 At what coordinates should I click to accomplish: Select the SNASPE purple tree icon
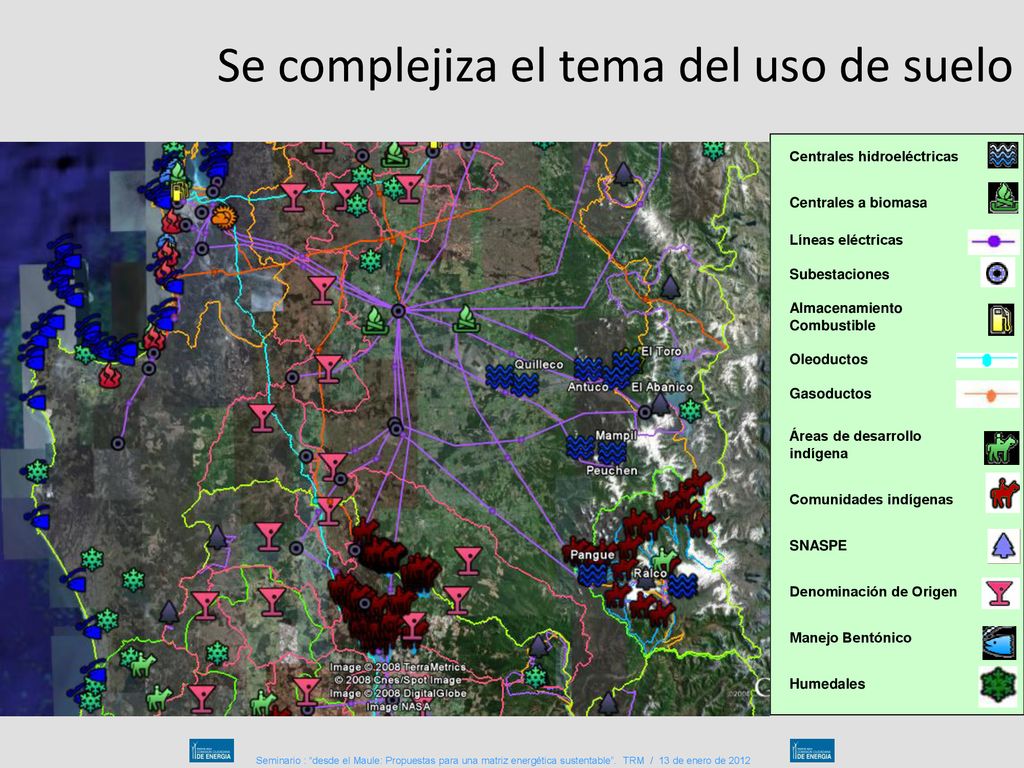pos(1003,545)
